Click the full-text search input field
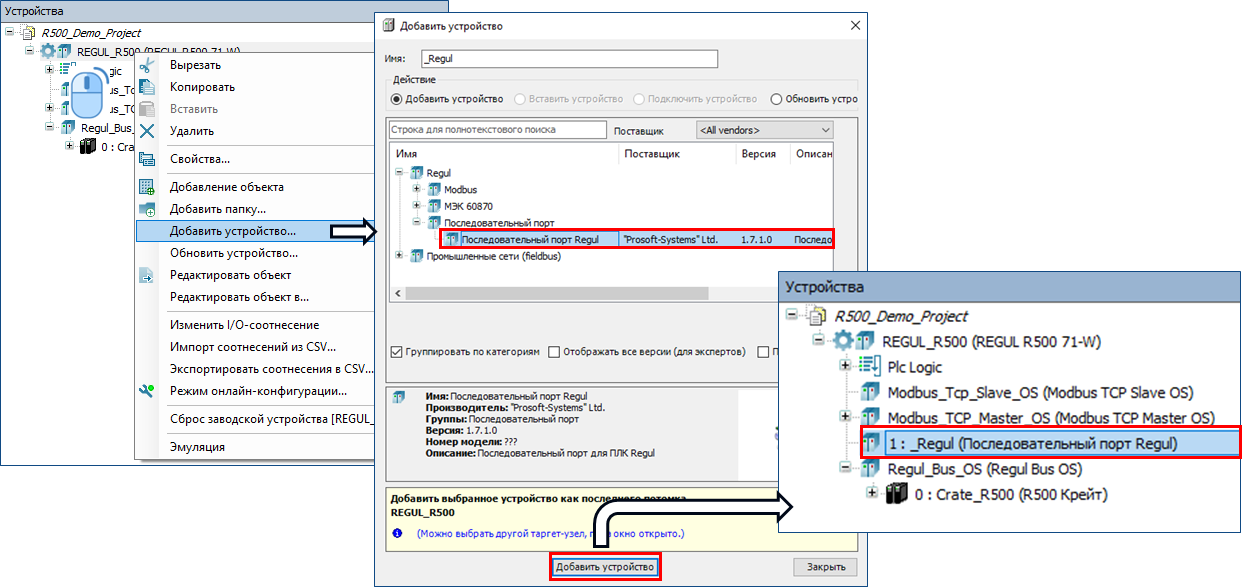 [x=497, y=130]
